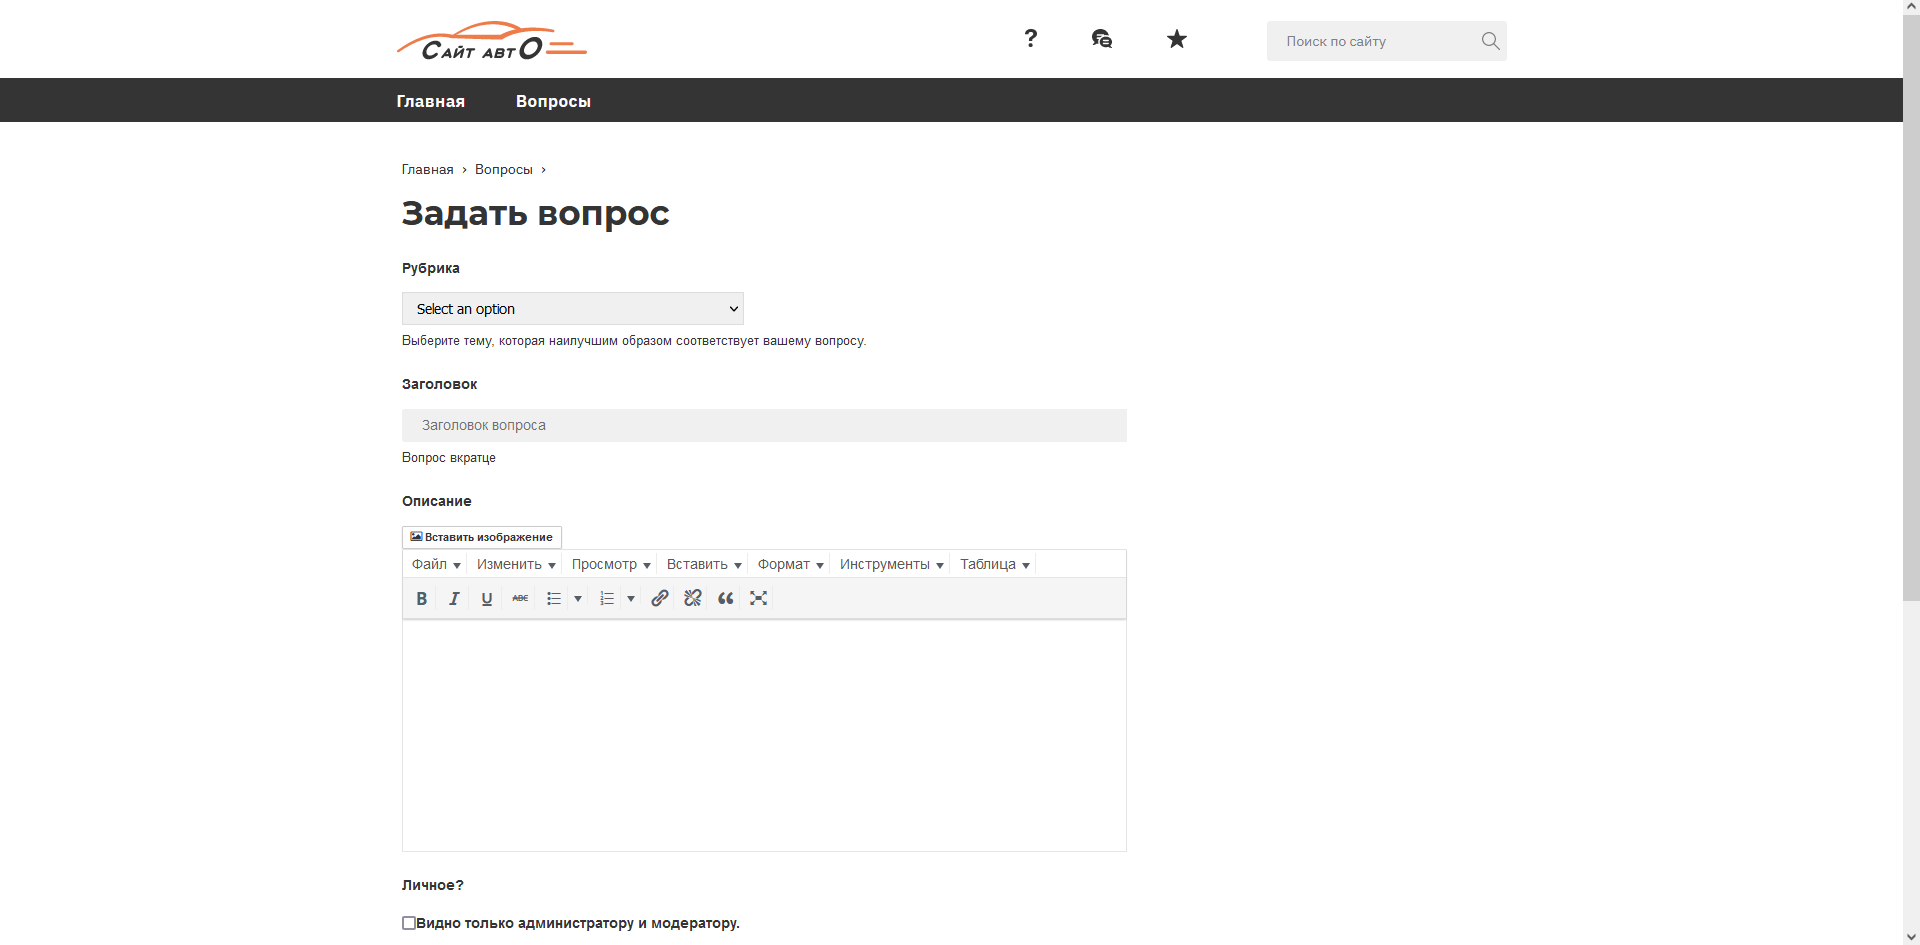
Task: Click the search magnifier icon
Action: (1490, 41)
